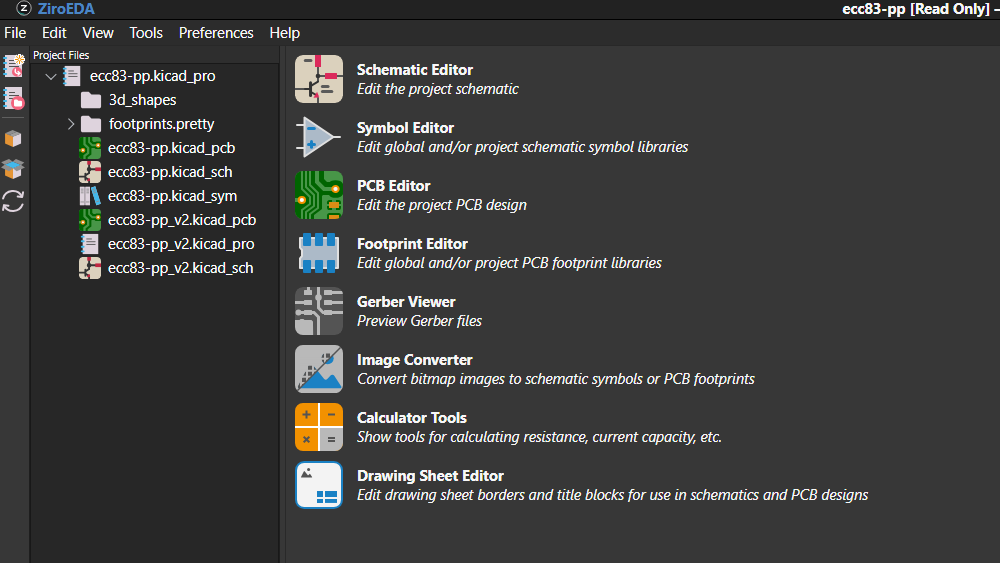Click 'Convert bitmap images to schematic symbols' description
1000x563 pixels.
point(555,379)
